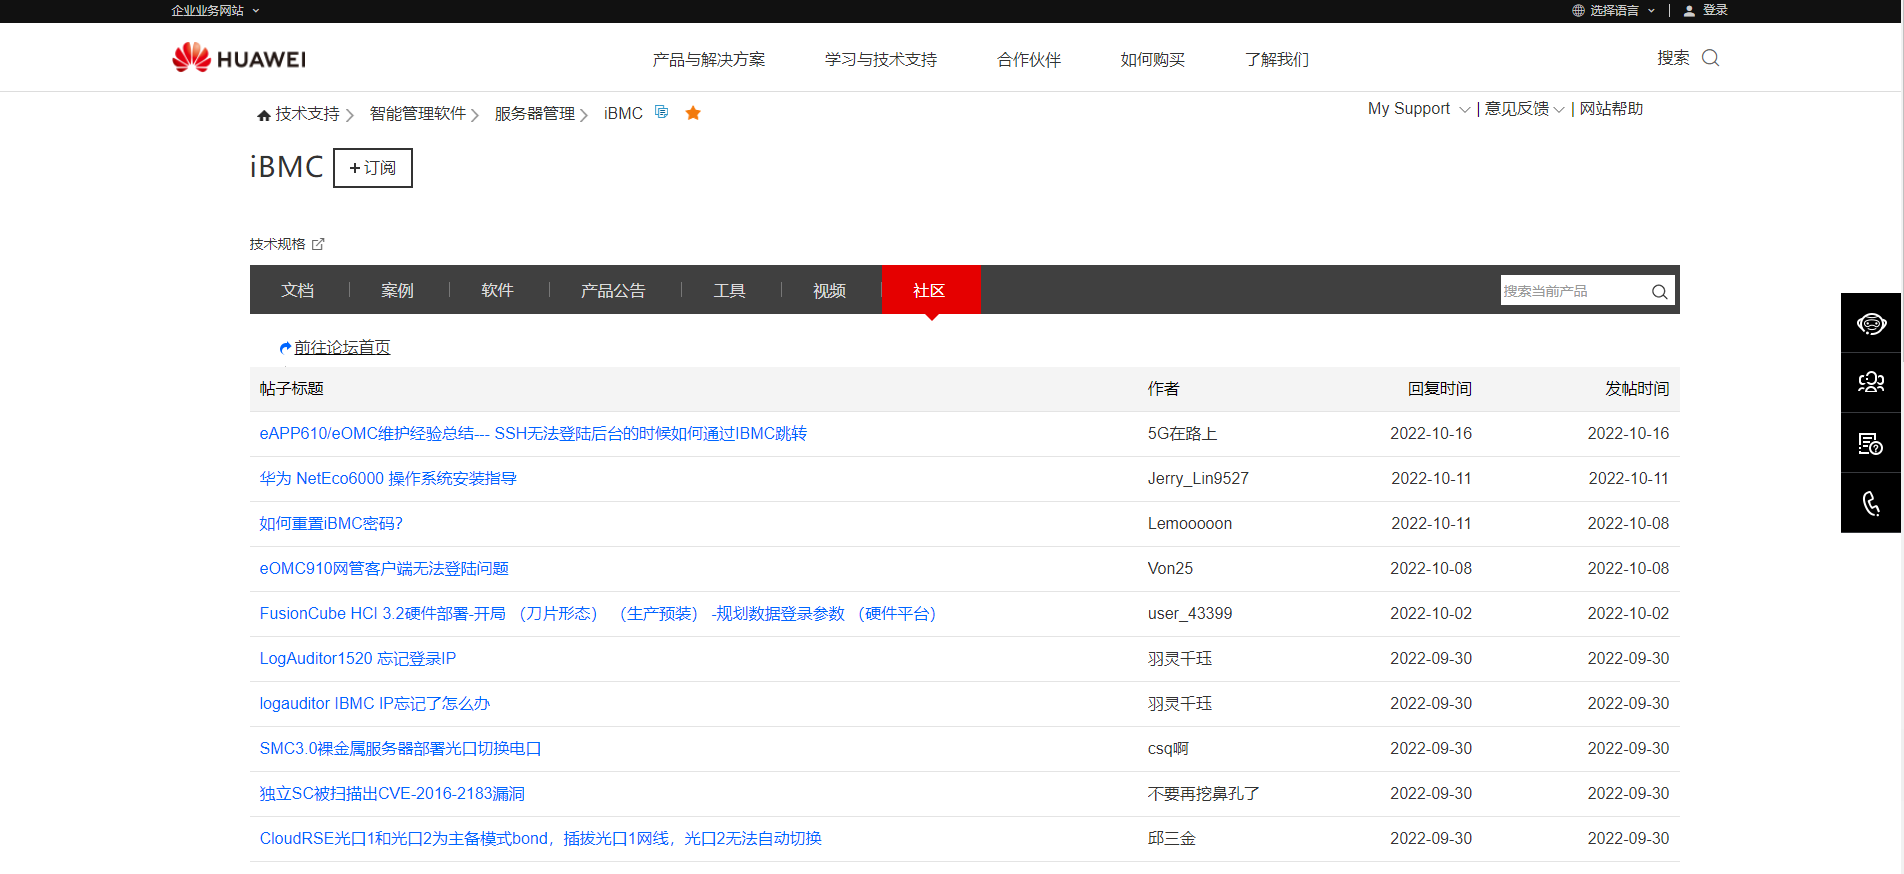Click author name 5G在路上
This screenshot has height=874, width=1904.
(1182, 434)
